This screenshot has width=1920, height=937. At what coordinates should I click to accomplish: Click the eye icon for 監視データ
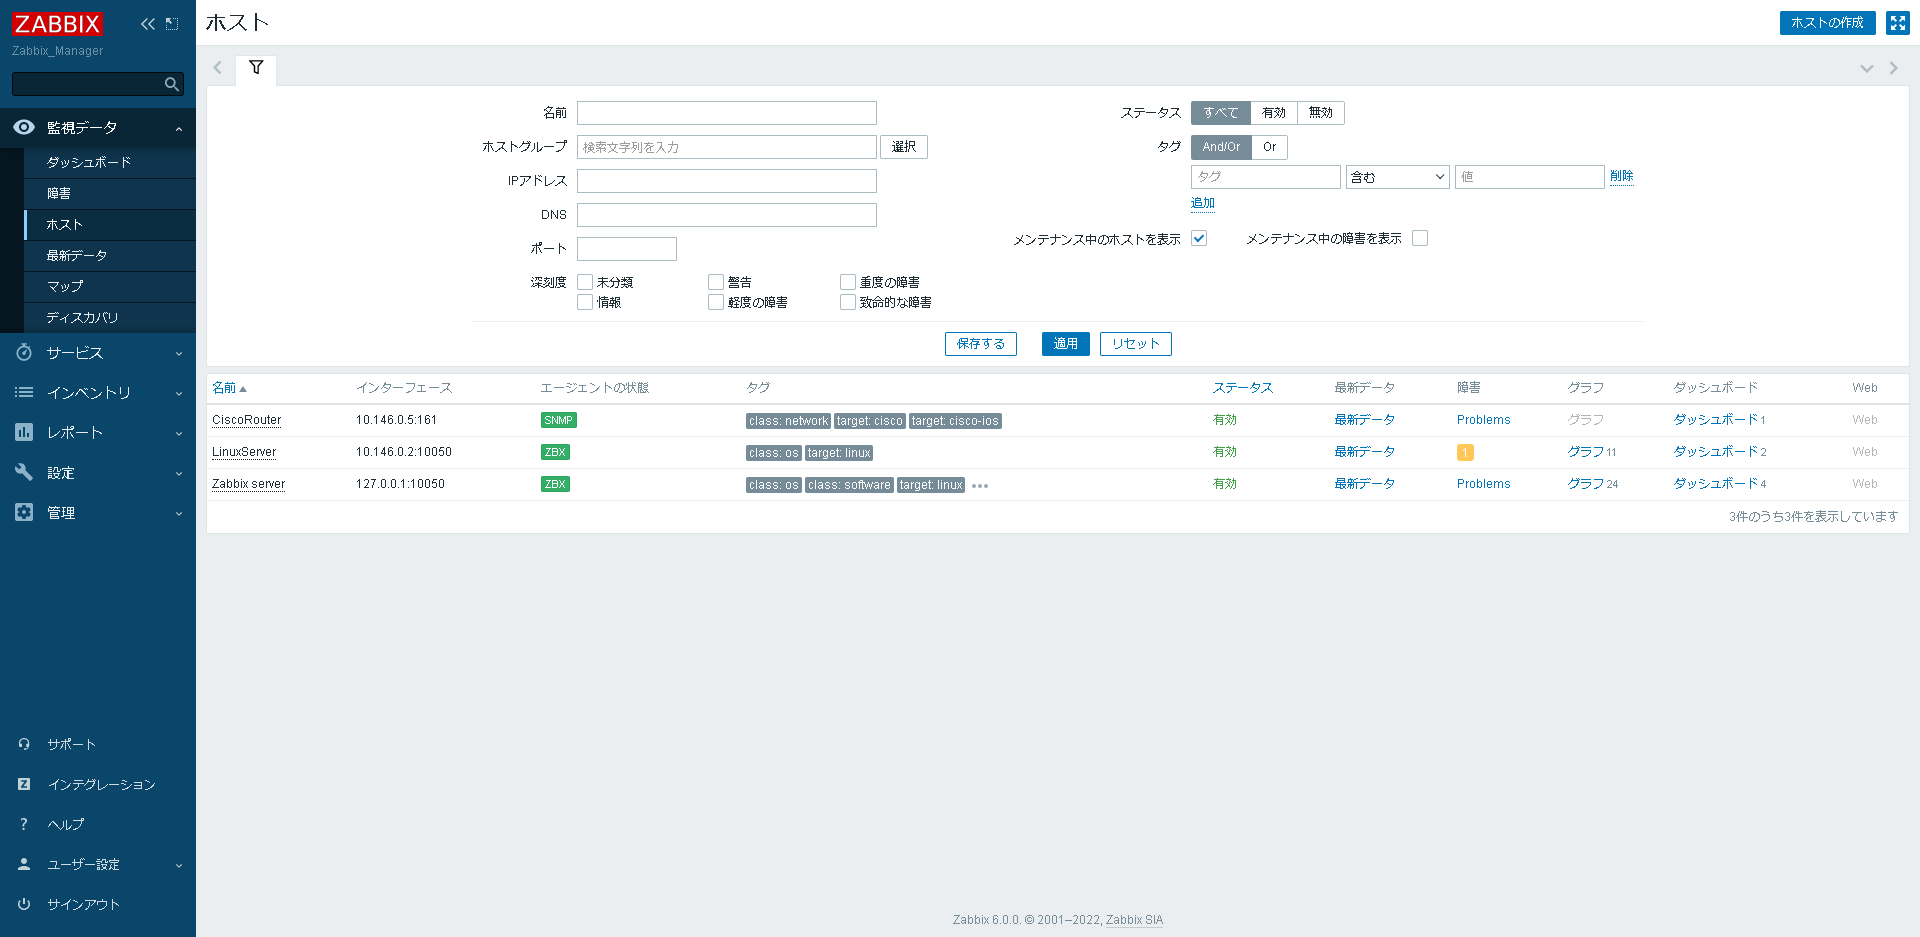(x=24, y=128)
